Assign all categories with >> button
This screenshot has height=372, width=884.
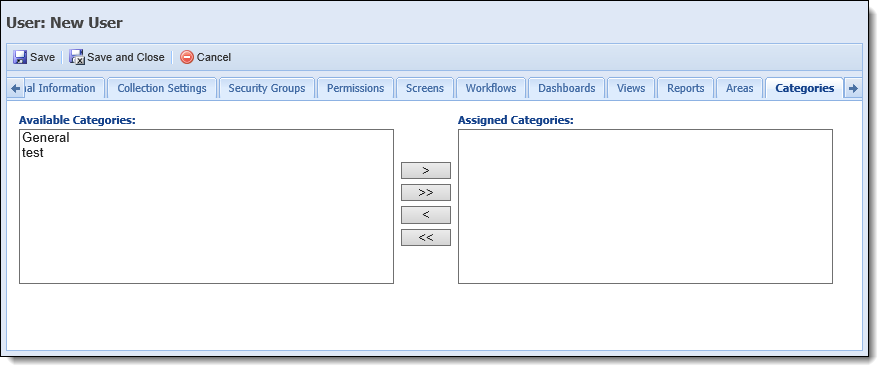tap(426, 193)
